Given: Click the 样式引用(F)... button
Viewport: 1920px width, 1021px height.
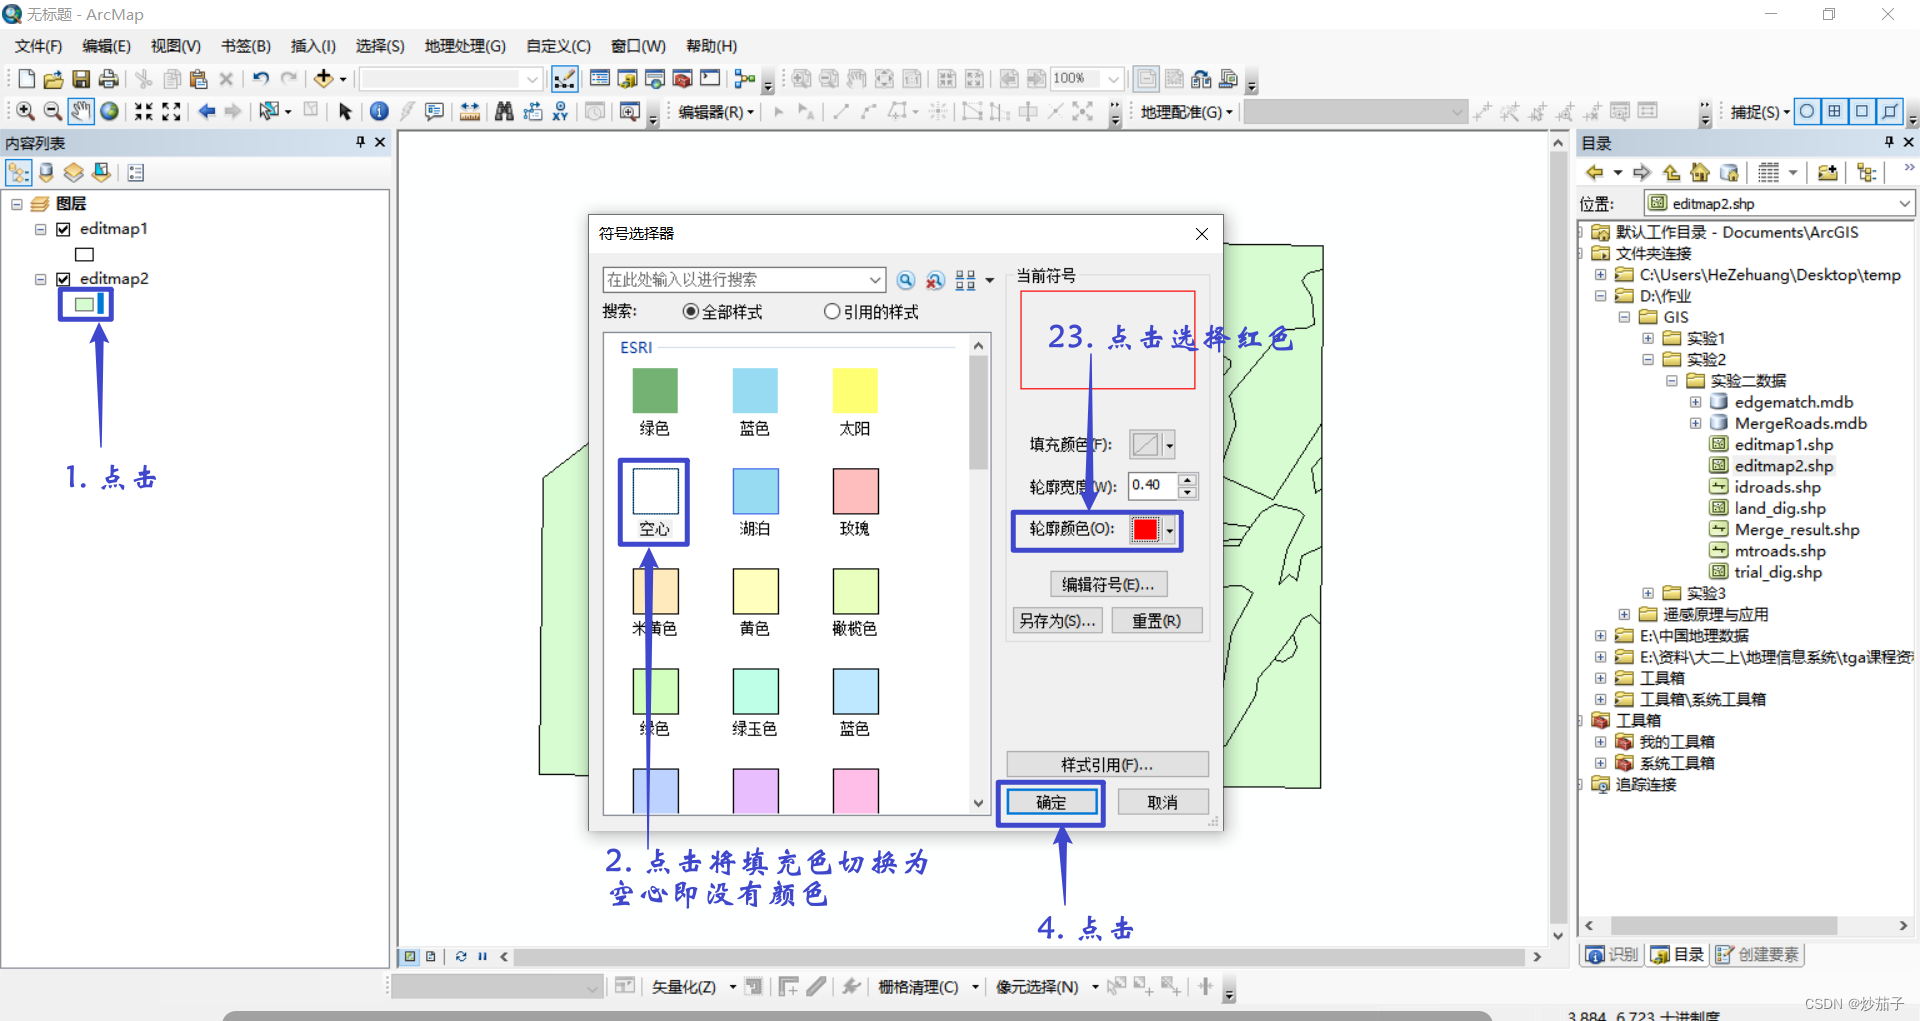Looking at the screenshot, I should (1107, 765).
